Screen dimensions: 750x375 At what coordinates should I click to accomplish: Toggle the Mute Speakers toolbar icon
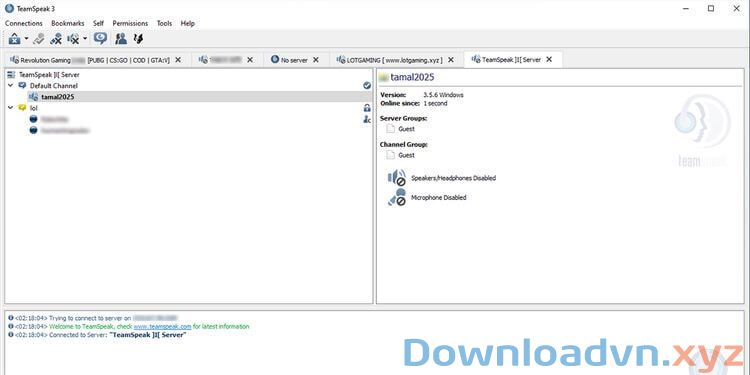coord(73,39)
